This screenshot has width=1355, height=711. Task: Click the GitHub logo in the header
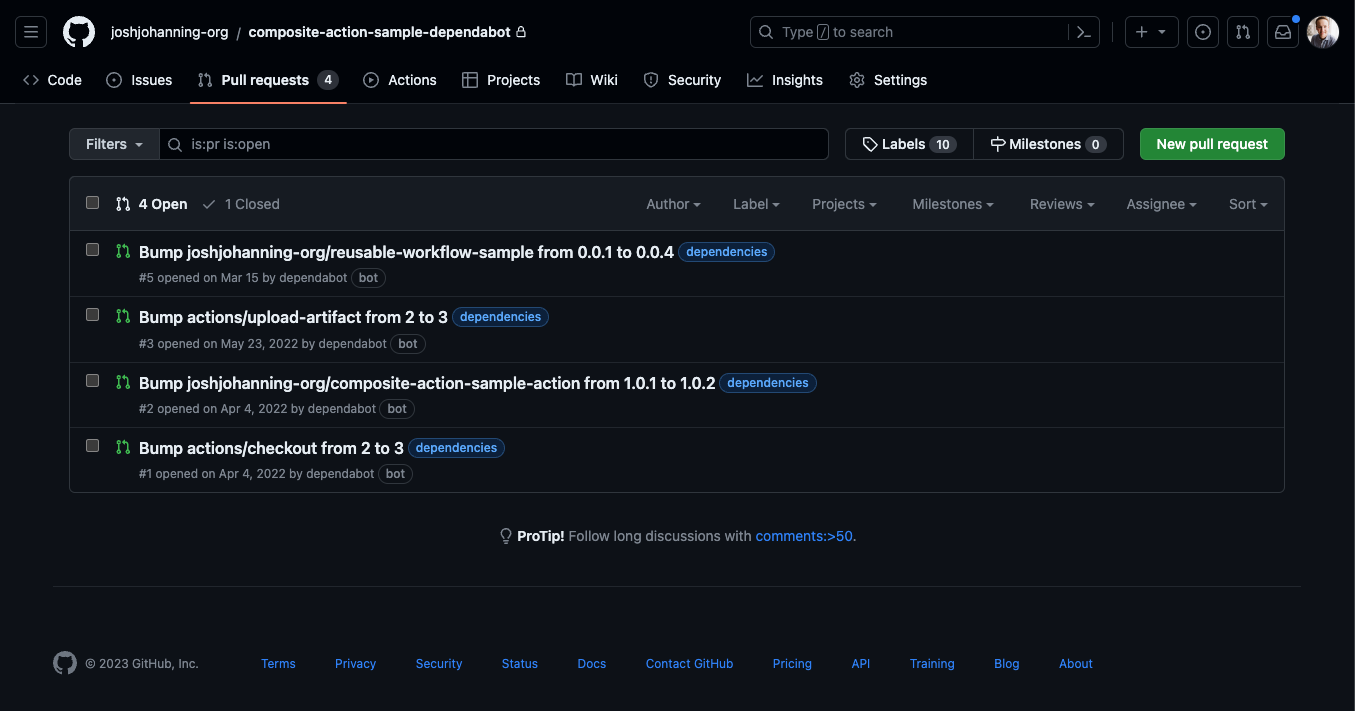coord(78,31)
